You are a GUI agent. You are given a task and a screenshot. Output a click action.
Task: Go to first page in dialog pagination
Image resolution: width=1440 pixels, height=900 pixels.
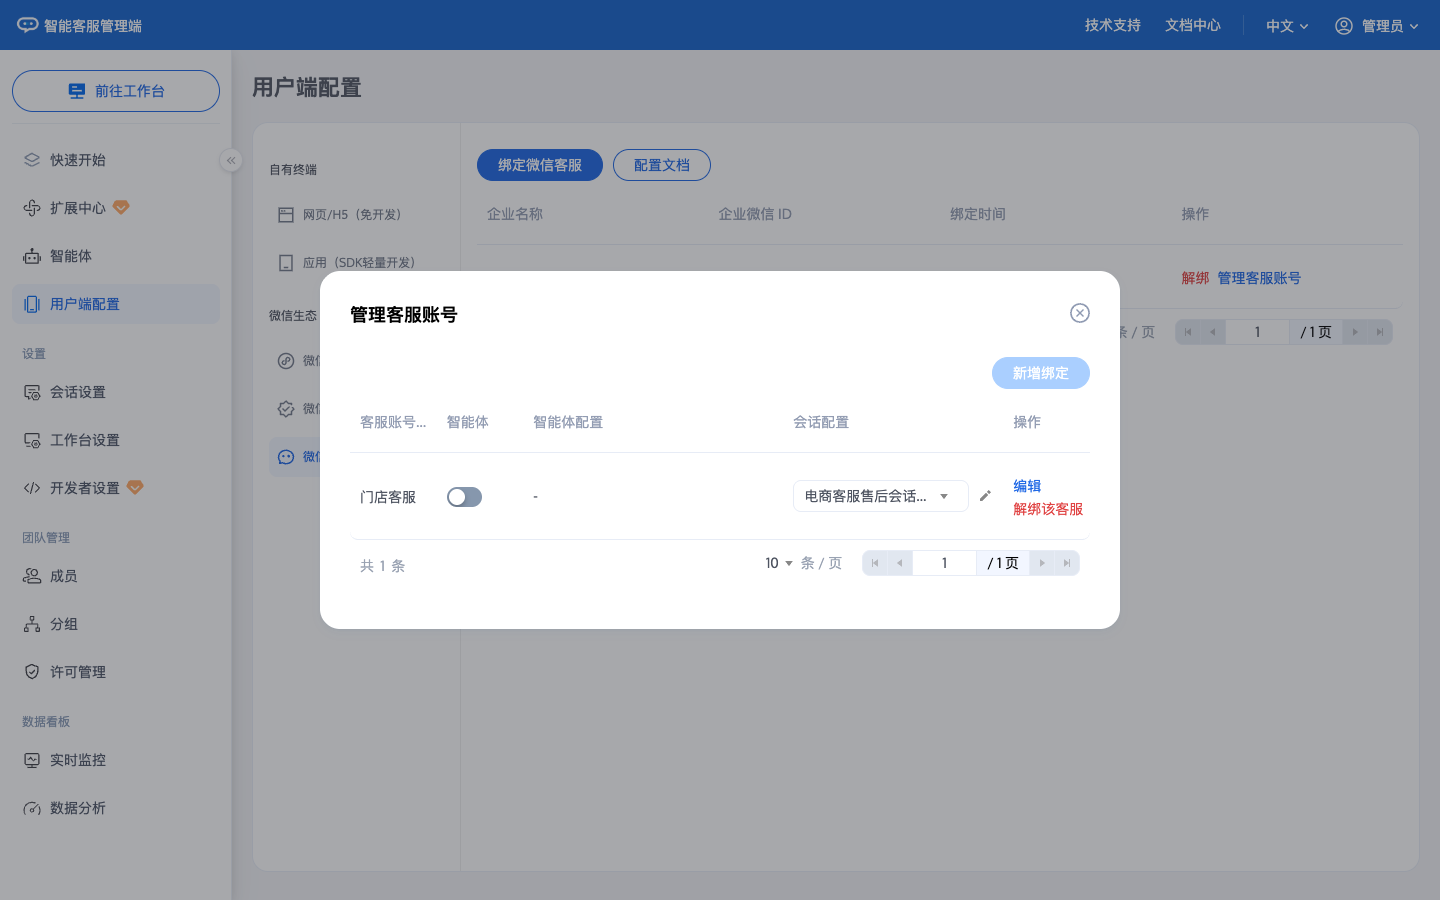(x=875, y=563)
